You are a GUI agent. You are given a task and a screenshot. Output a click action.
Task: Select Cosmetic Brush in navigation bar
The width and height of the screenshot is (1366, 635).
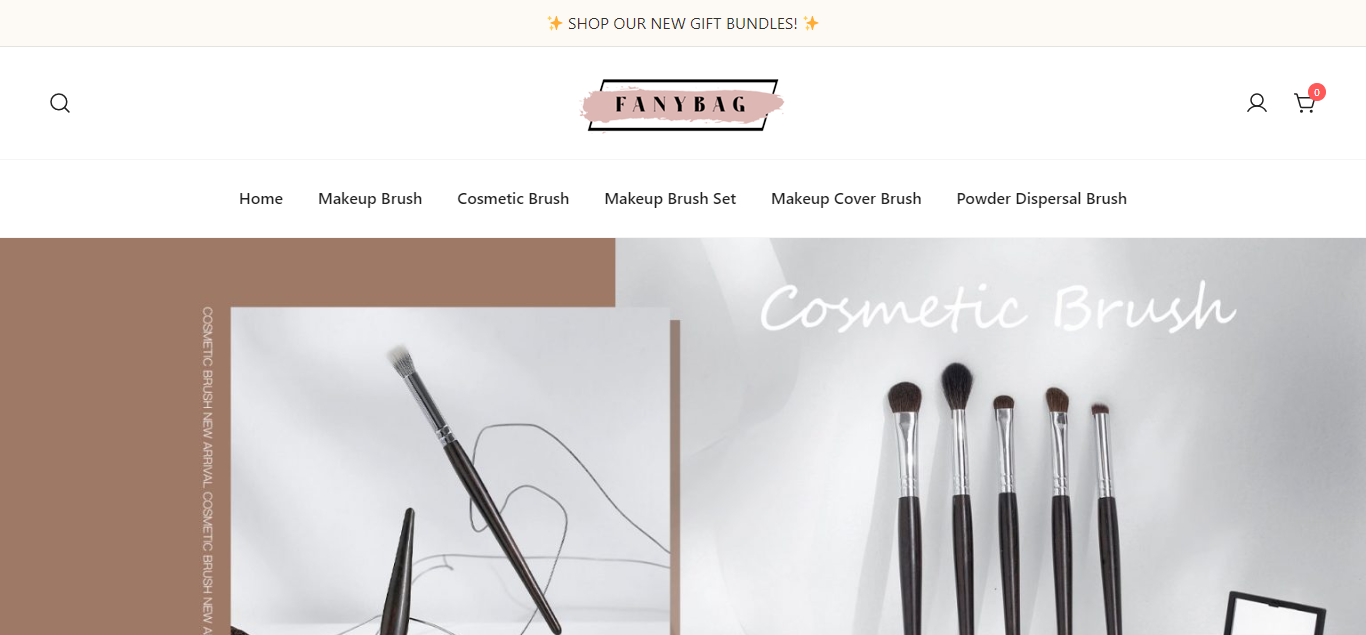tap(513, 199)
